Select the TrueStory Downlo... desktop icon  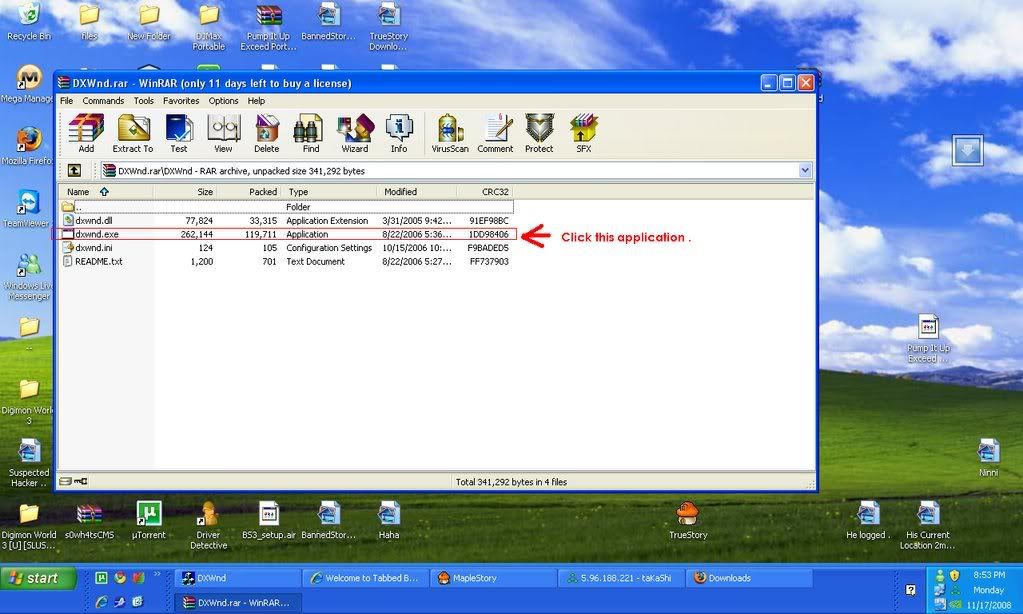tap(388, 26)
